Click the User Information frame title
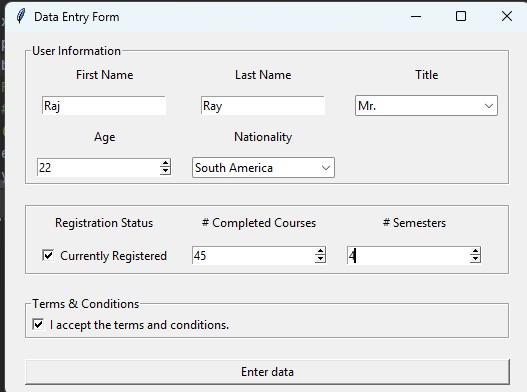The width and height of the screenshot is (527, 392). pyautogui.click(x=76, y=51)
